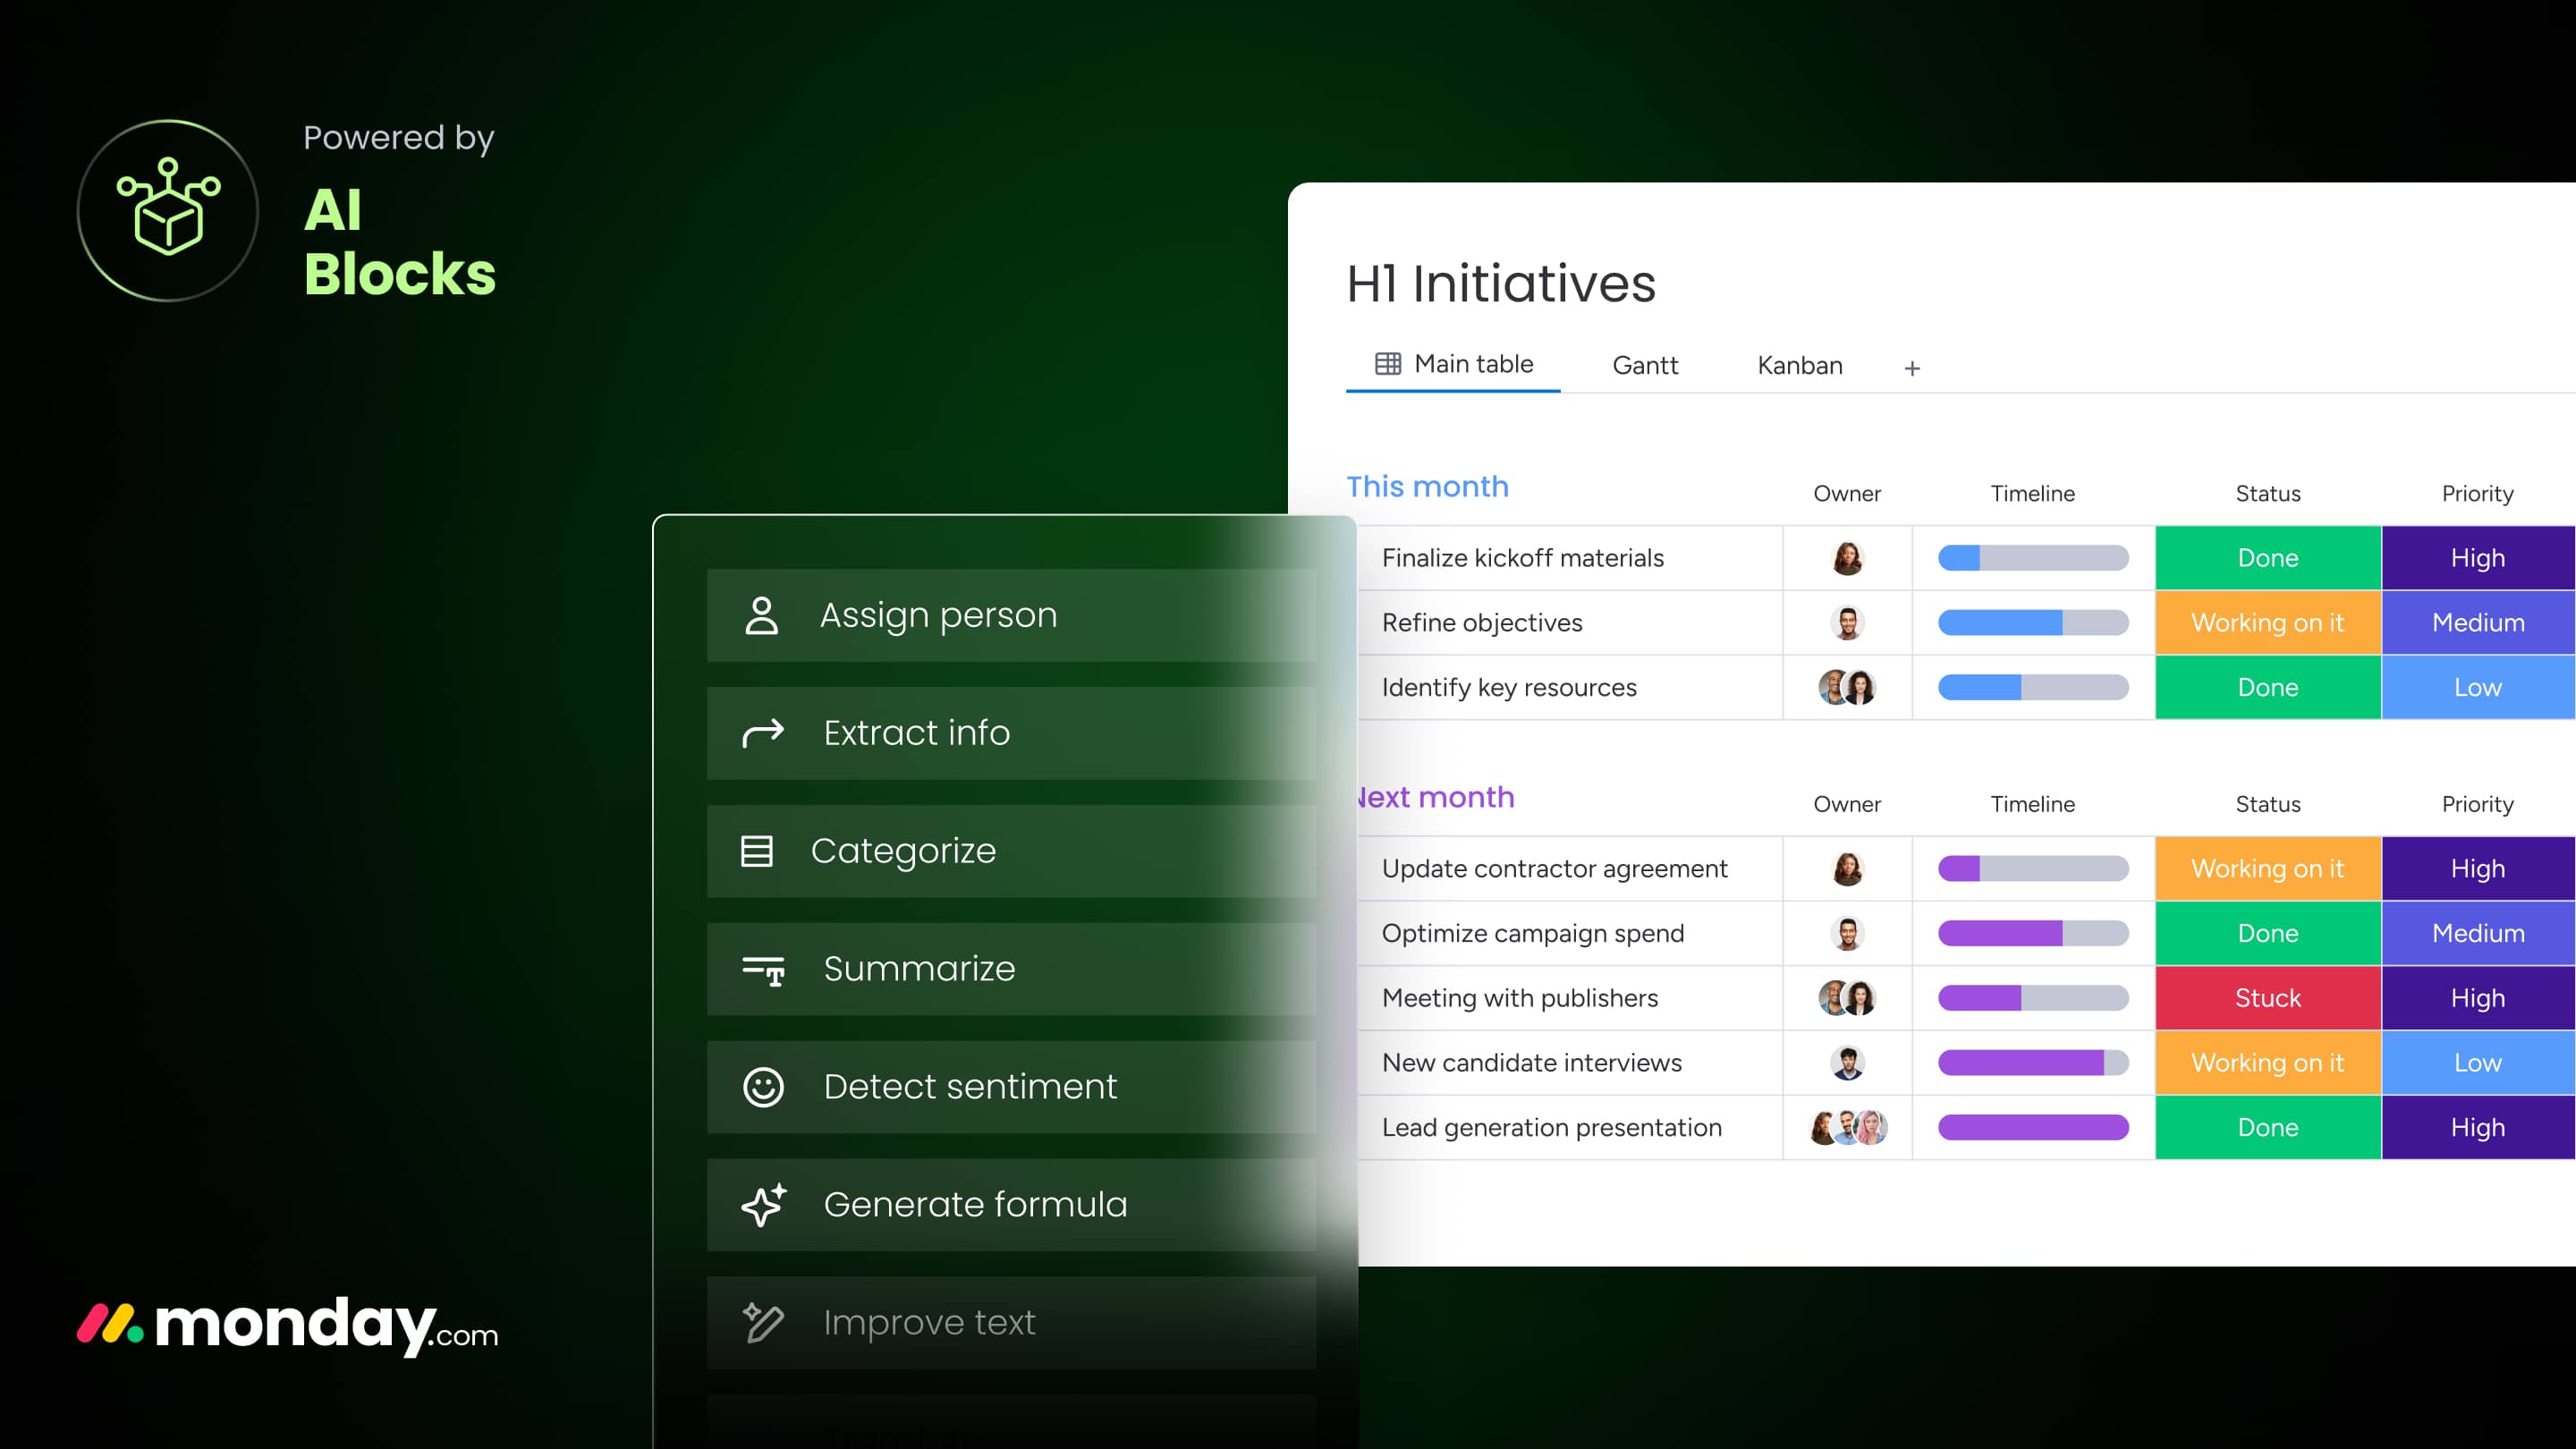Switch to the Kanban view tab

click(x=1799, y=365)
